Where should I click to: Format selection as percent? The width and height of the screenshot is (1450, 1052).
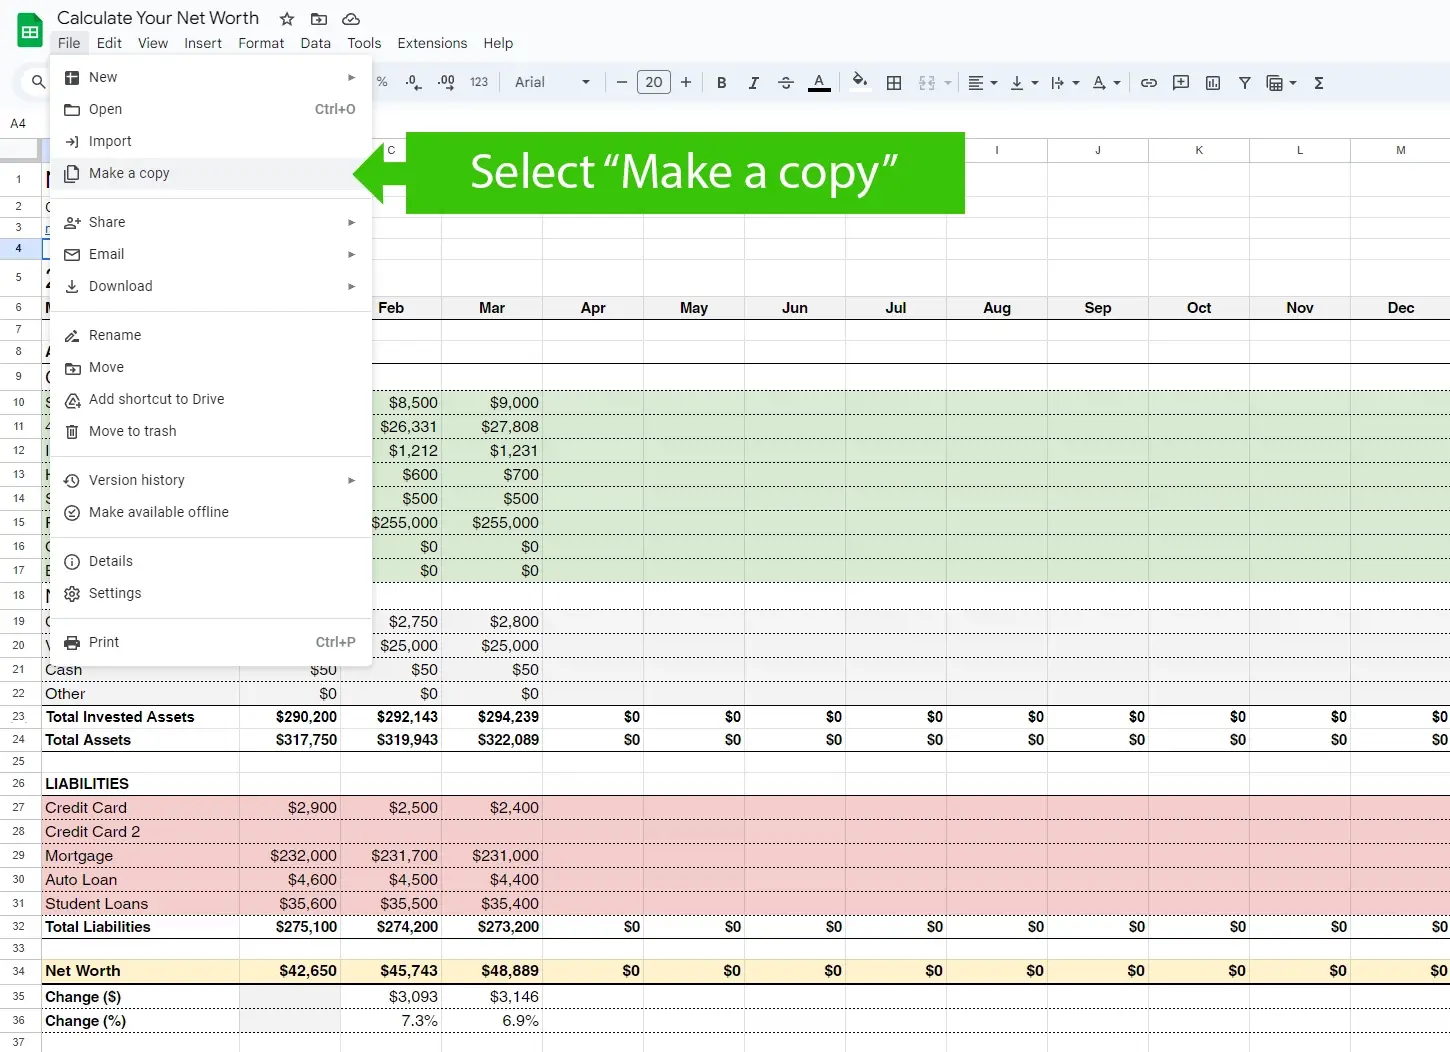tap(382, 82)
